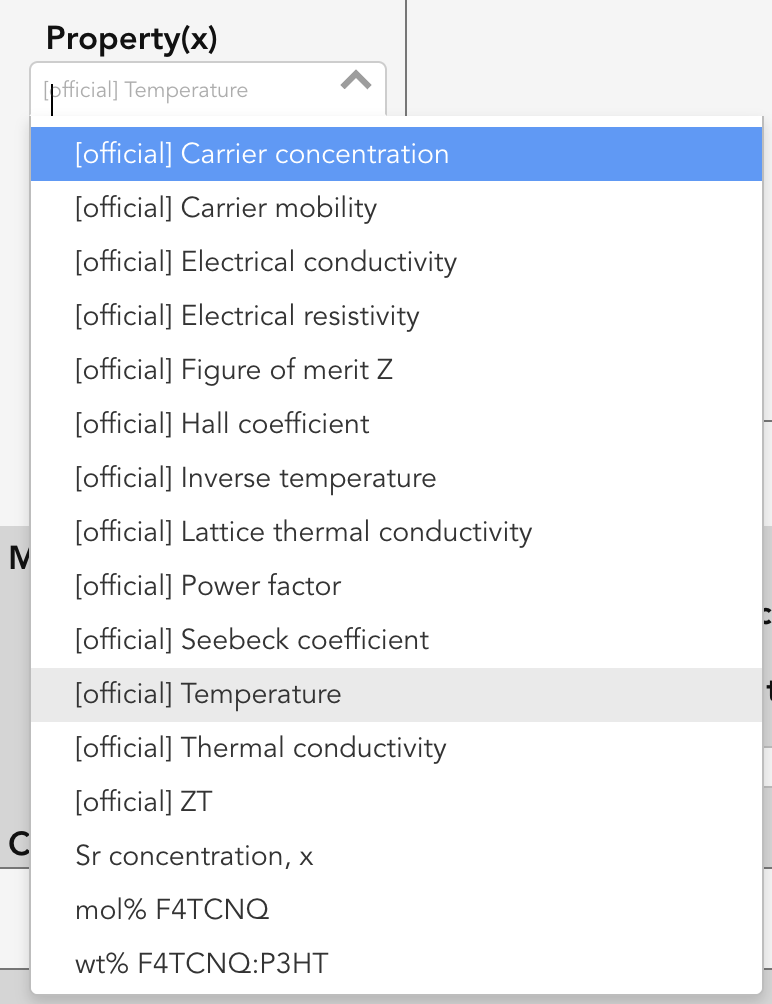Pick [official] Inverse temperature option
The height and width of the screenshot is (1004, 772).
[x=396, y=478]
